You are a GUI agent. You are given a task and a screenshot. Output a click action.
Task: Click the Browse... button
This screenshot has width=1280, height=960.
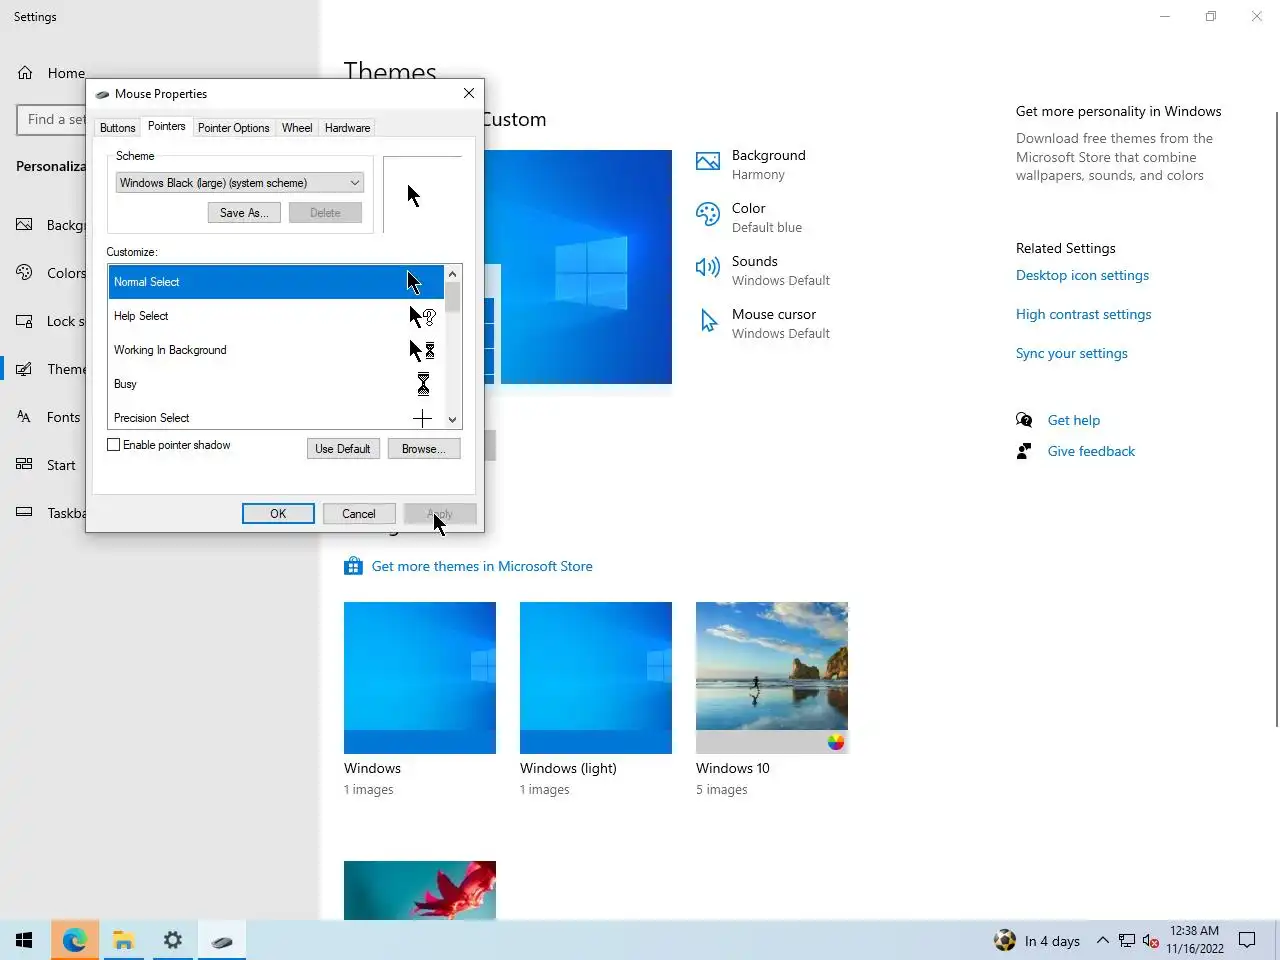(x=424, y=449)
